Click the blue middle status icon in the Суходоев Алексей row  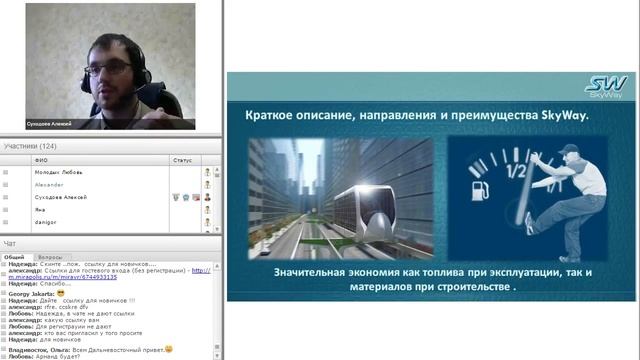tap(186, 197)
